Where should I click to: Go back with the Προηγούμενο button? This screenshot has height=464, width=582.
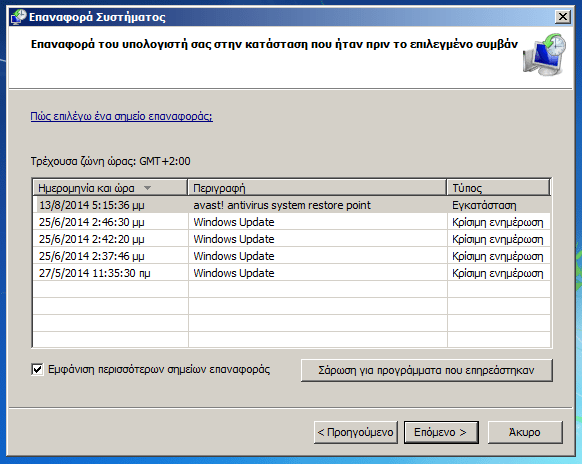click(x=356, y=432)
